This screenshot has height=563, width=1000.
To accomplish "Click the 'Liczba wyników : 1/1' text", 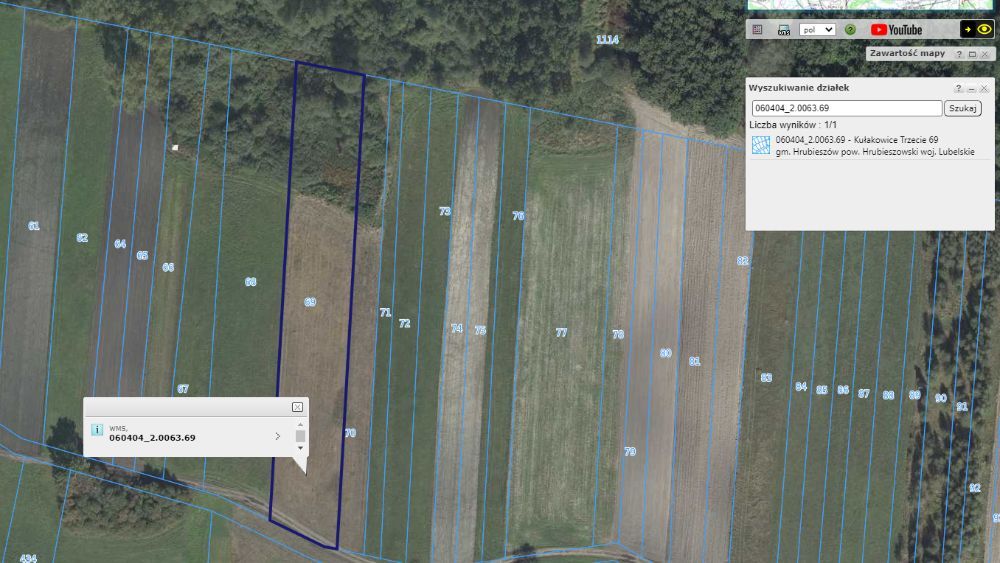I will (x=793, y=125).
